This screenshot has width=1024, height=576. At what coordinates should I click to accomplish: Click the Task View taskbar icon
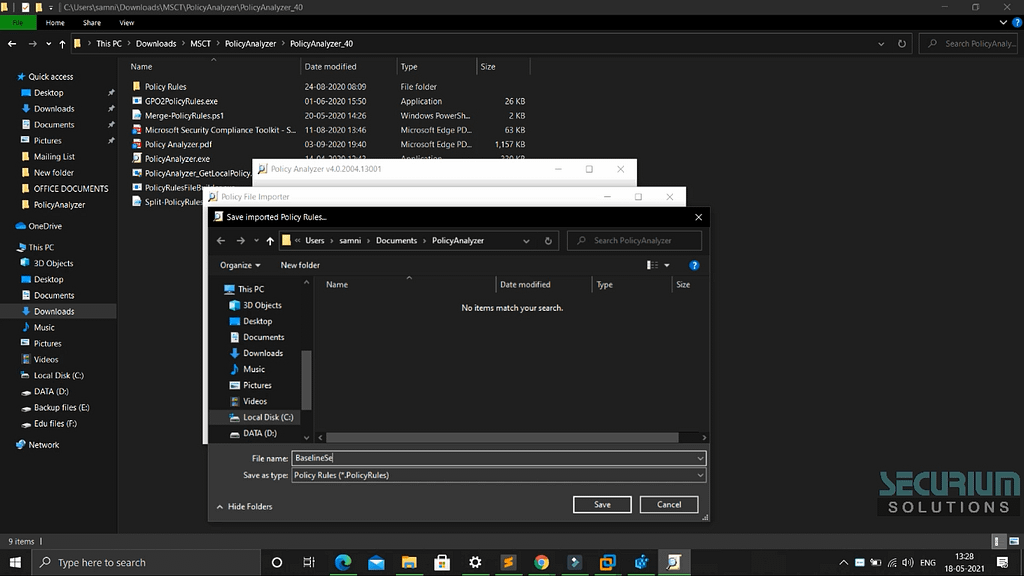[x=309, y=562]
